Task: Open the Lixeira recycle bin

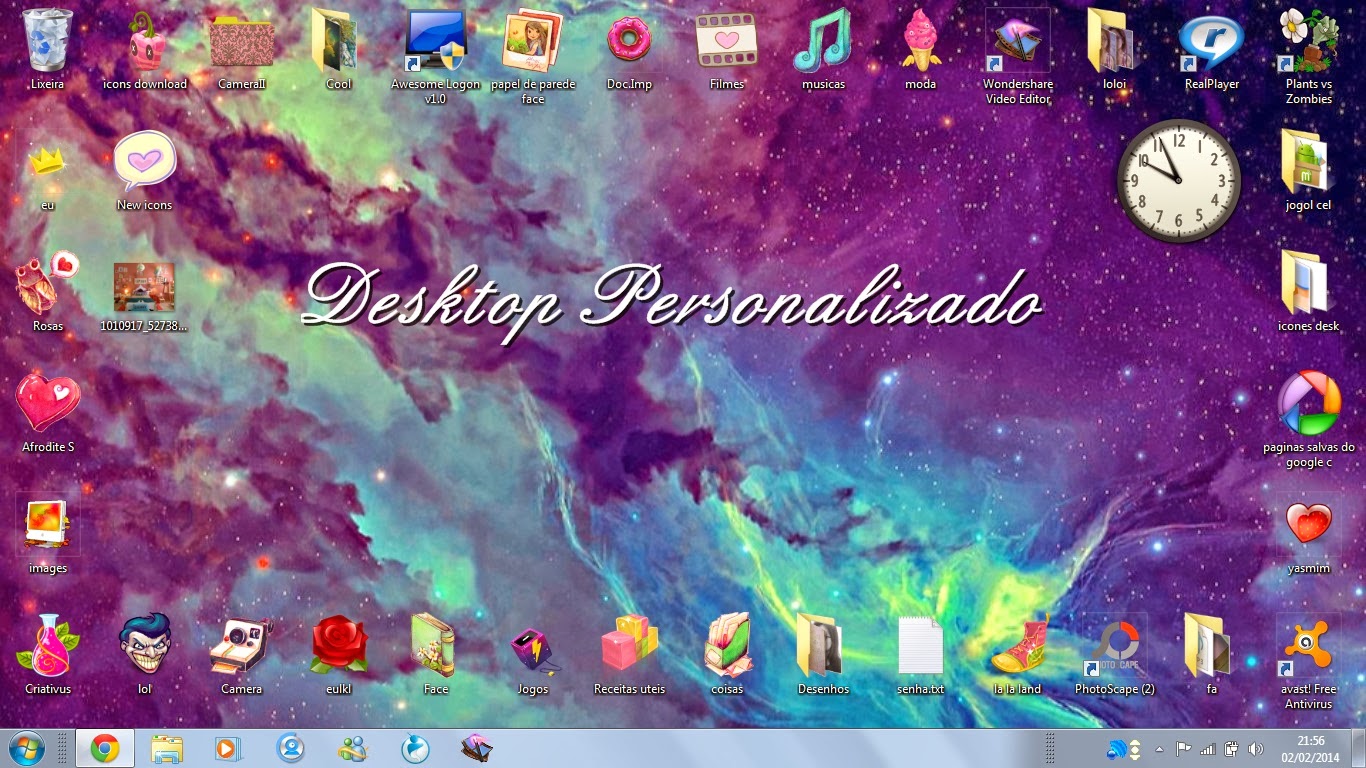Action: (x=45, y=45)
